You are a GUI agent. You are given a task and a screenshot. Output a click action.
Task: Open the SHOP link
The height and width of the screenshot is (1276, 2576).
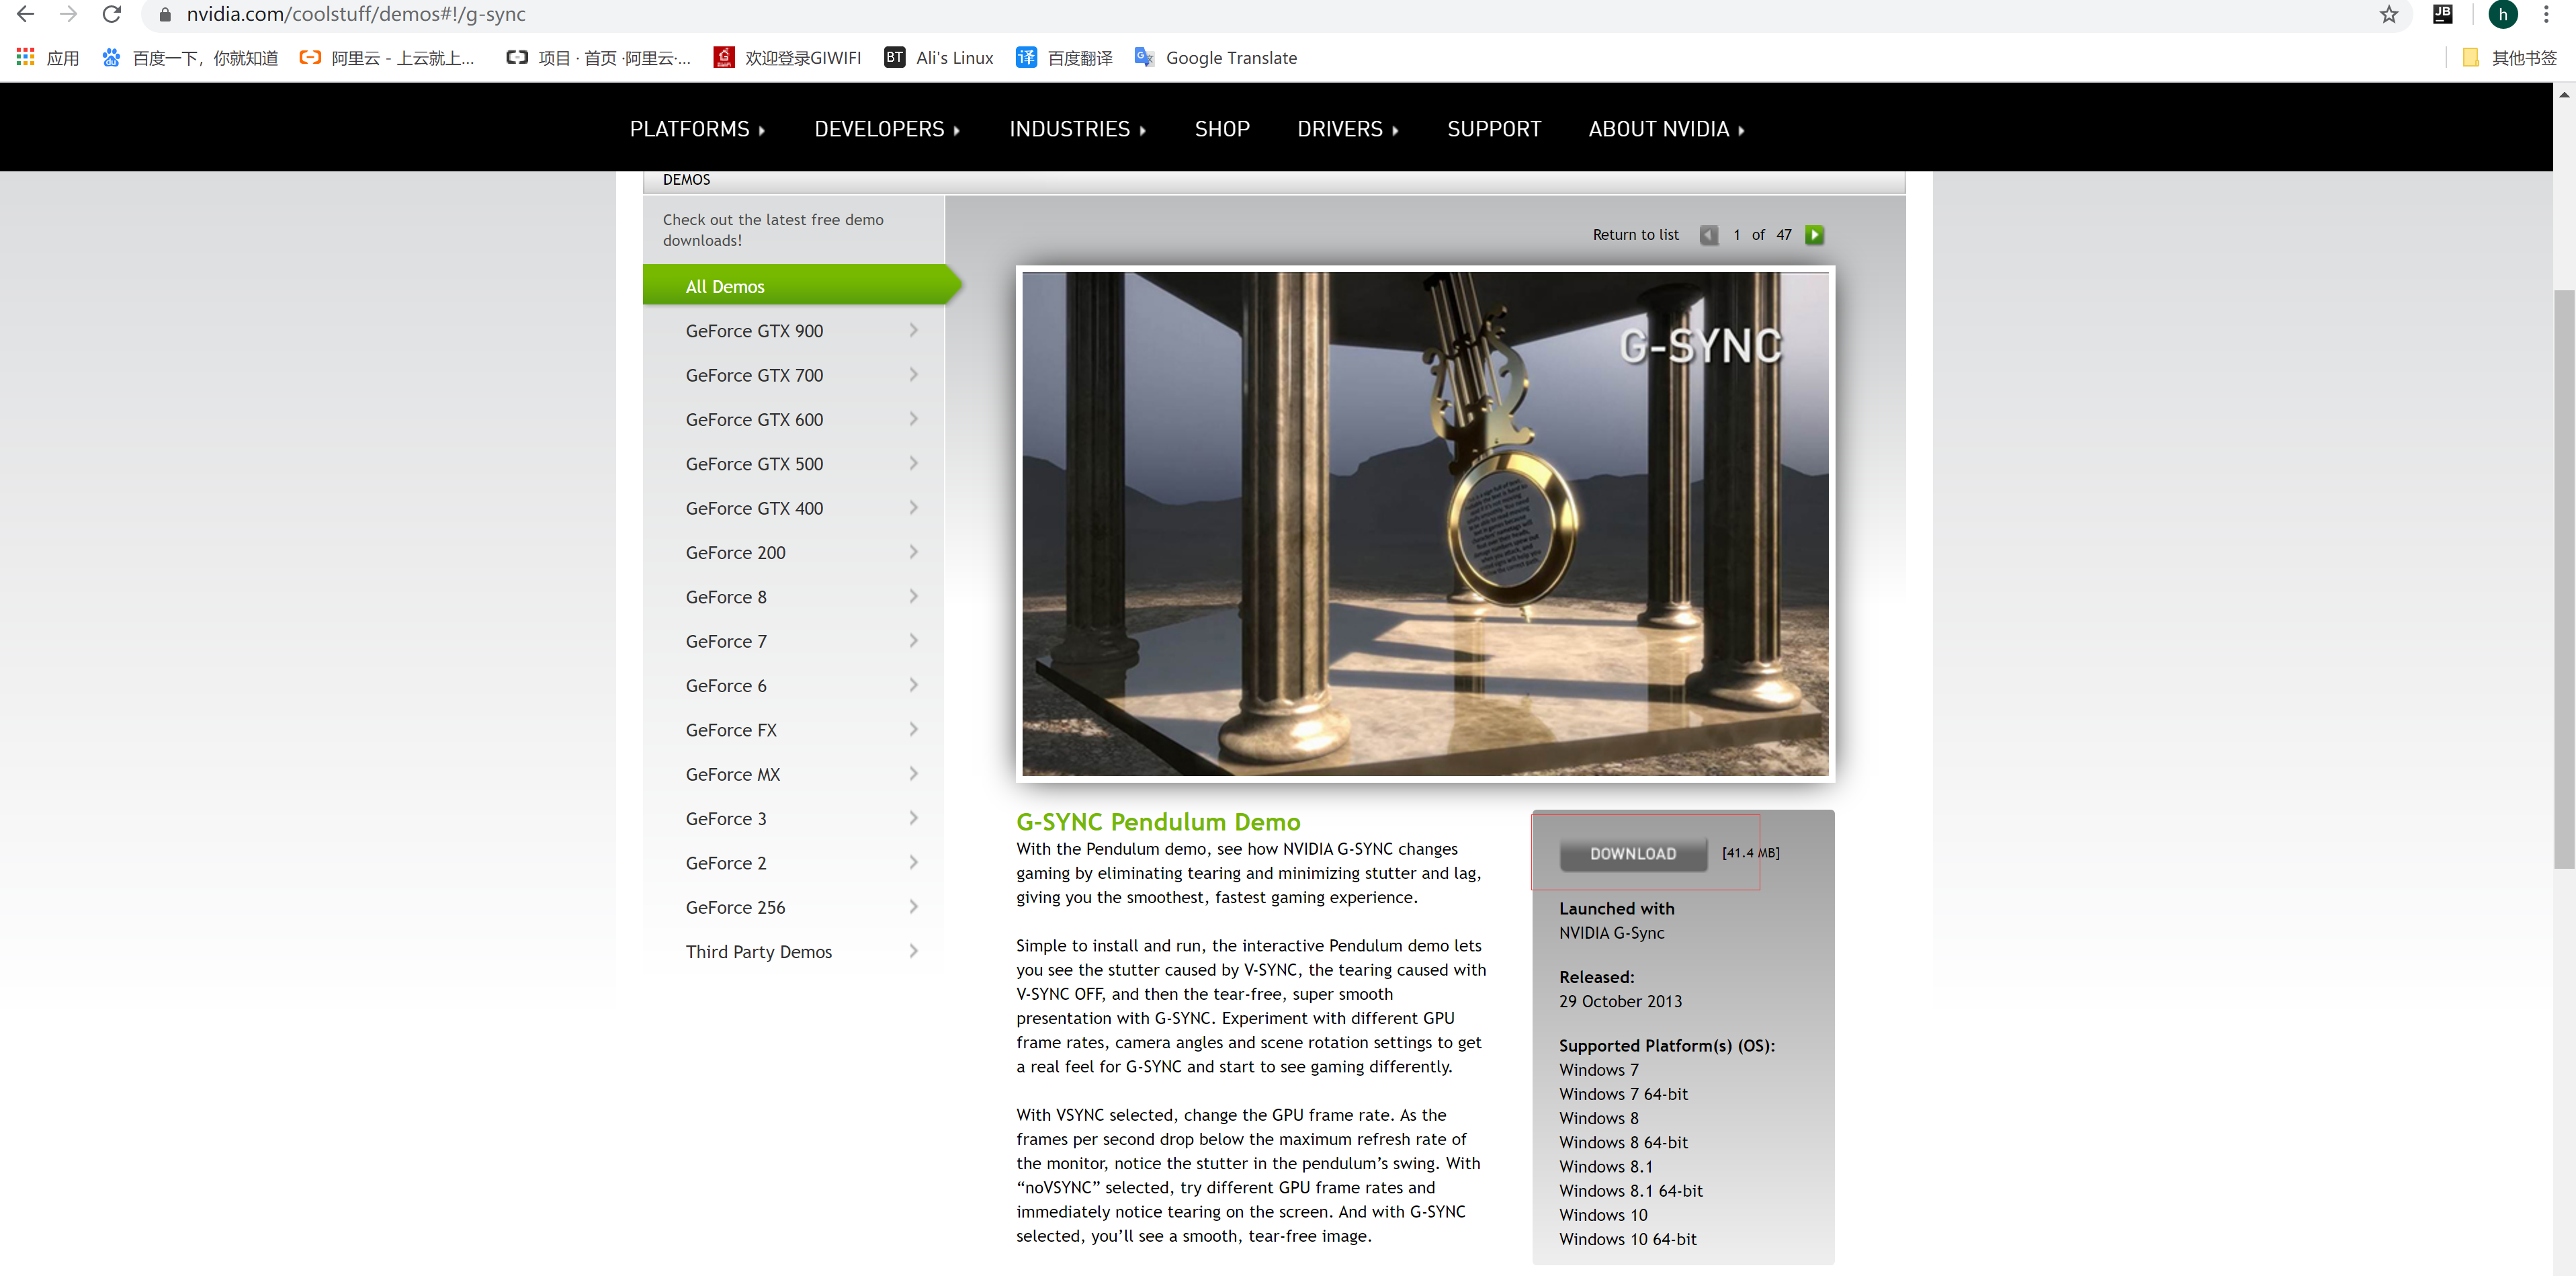(1222, 129)
